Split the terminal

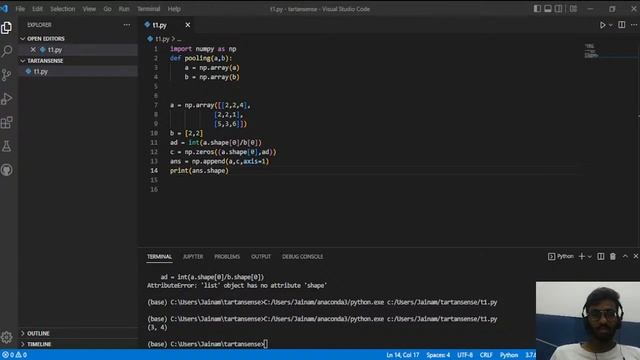click(601, 256)
